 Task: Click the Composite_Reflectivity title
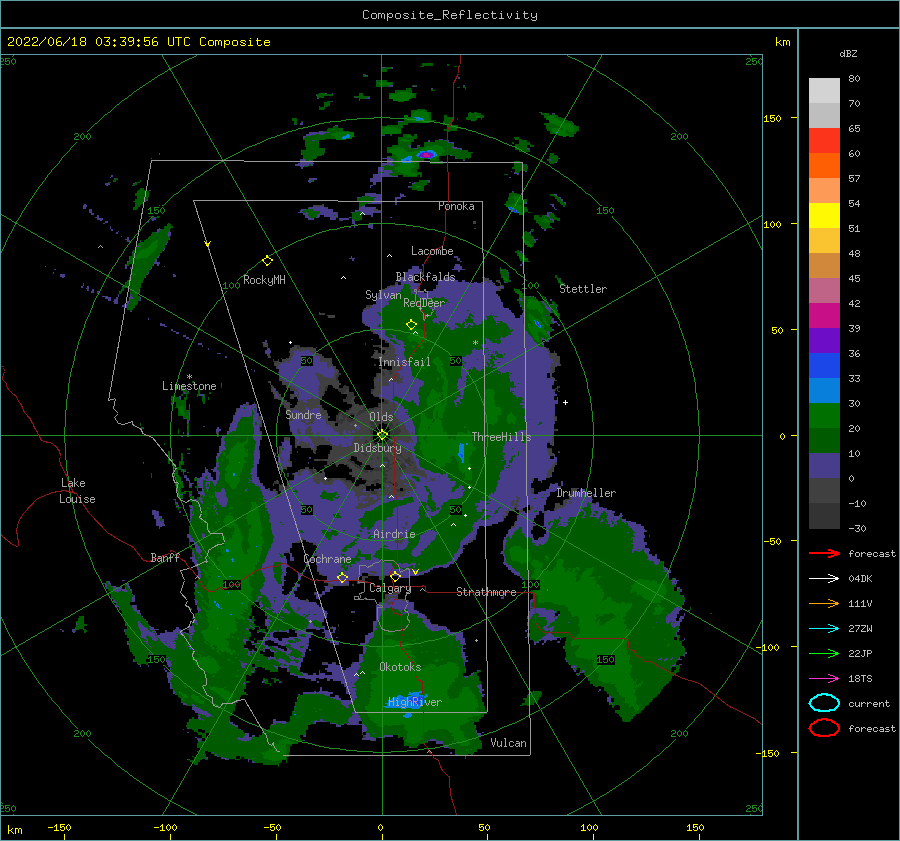[x=450, y=15]
